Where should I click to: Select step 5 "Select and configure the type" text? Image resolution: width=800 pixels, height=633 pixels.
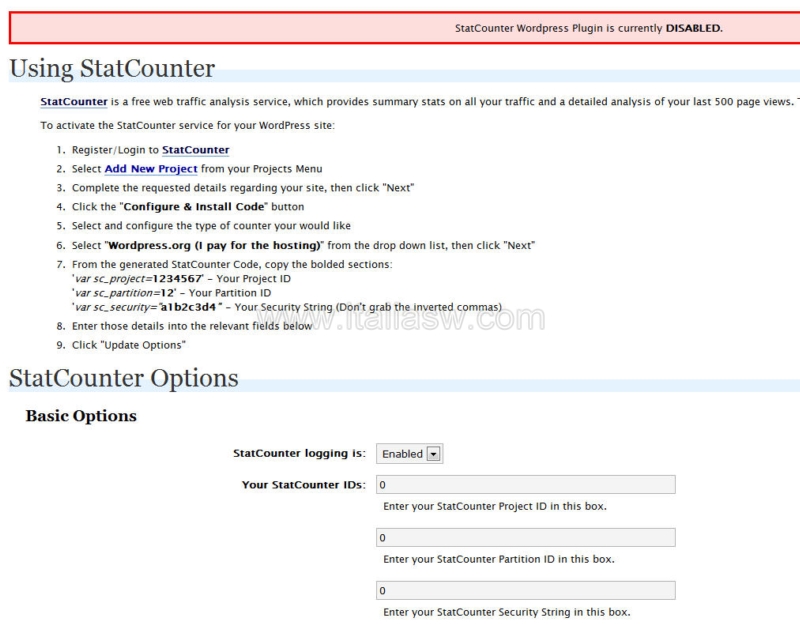[211, 225]
